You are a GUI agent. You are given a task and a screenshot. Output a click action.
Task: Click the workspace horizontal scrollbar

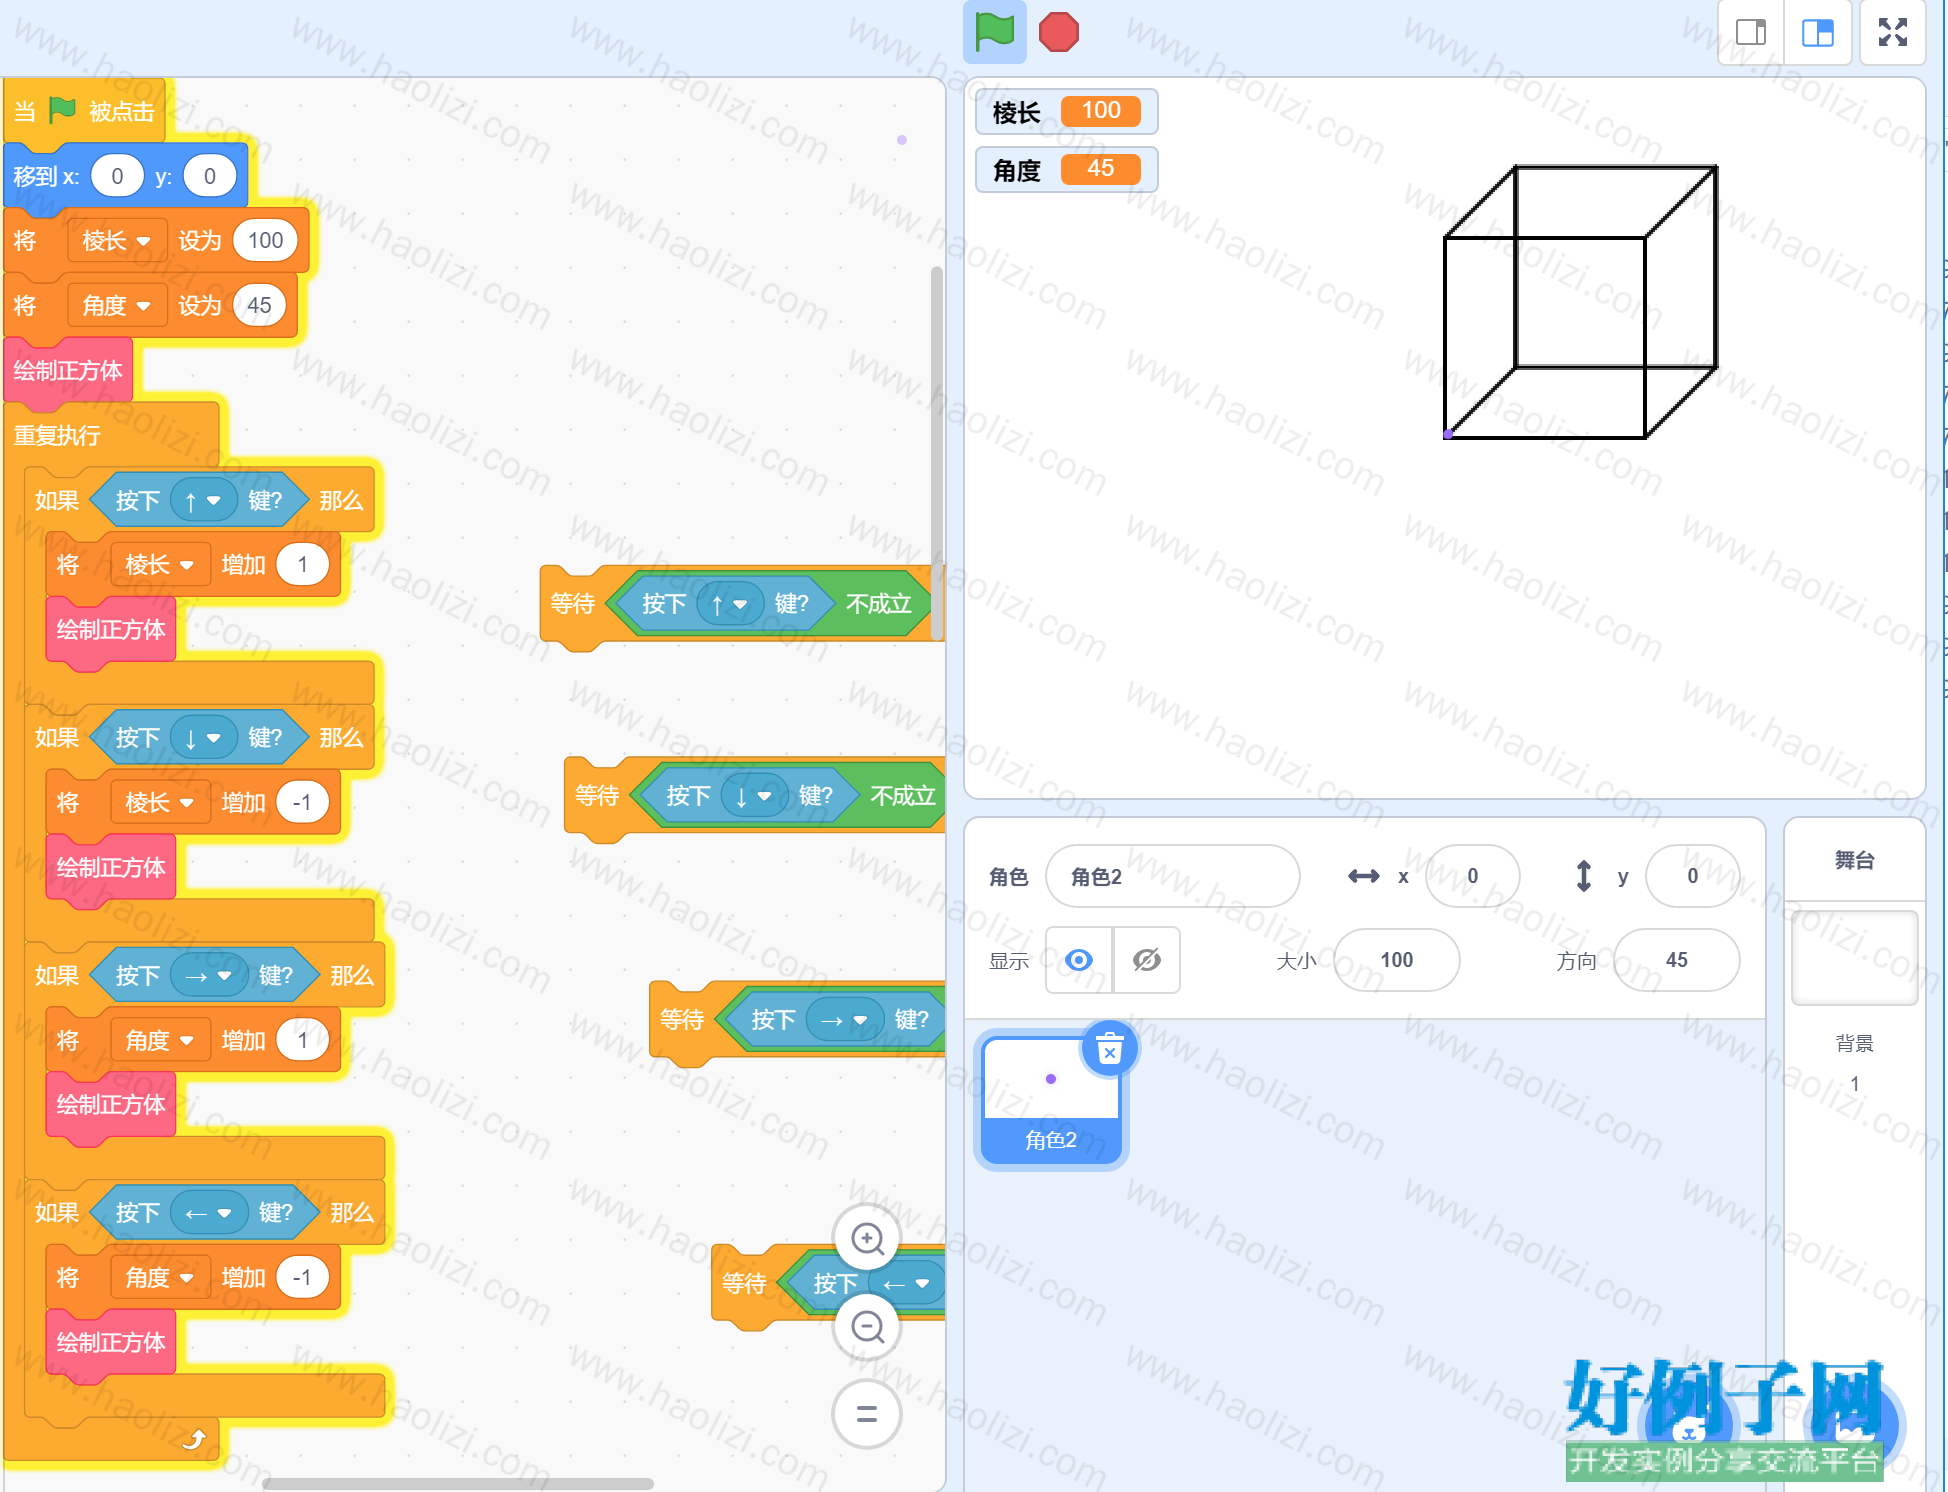[x=458, y=1484]
